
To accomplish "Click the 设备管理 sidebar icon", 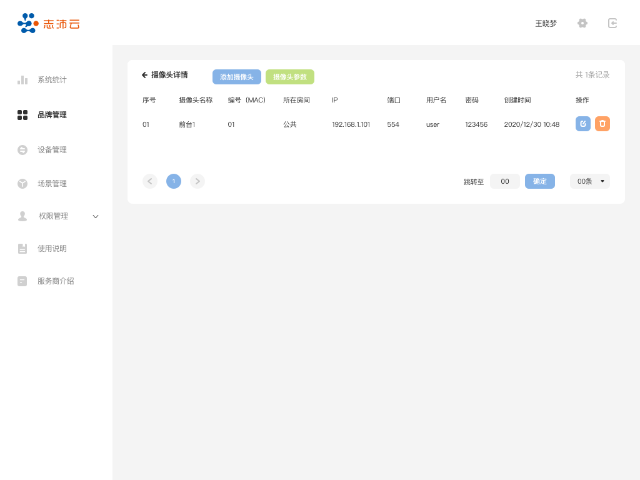I will coord(22,150).
